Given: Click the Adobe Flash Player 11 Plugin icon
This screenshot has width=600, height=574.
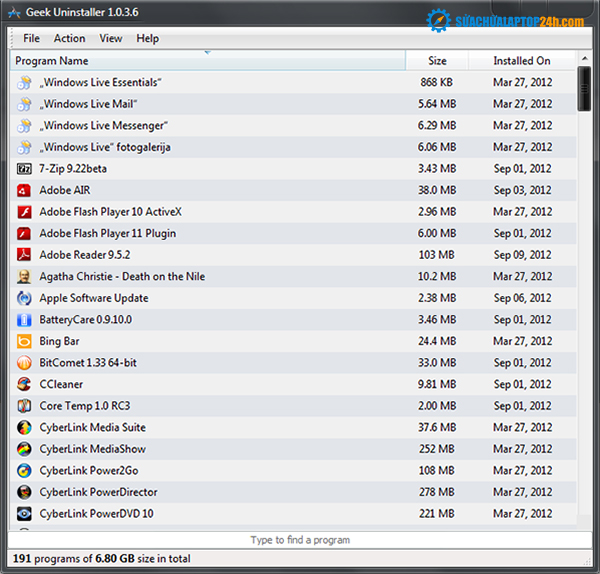Looking at the screenshot, I should [24, 233].
